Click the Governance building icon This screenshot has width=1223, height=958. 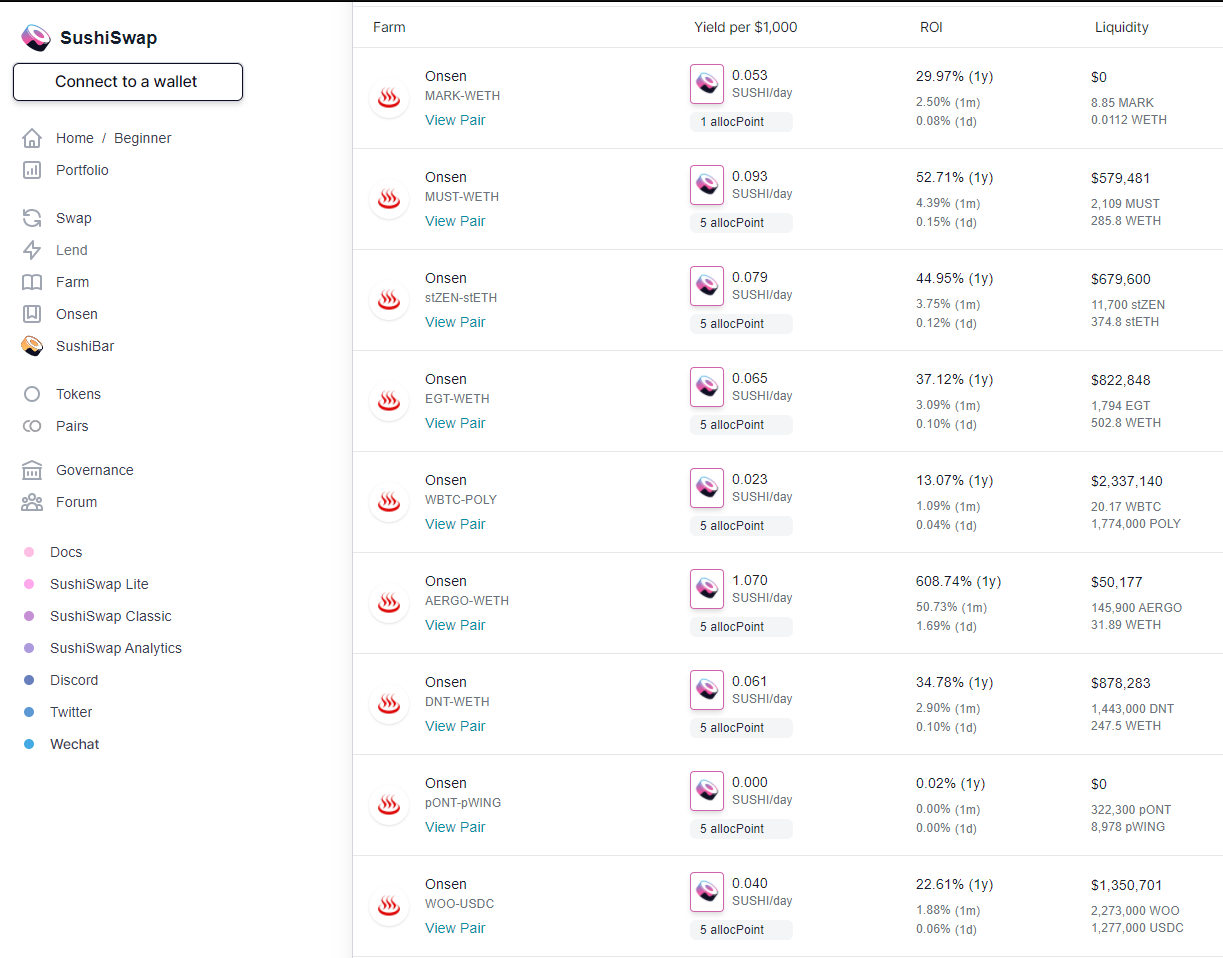pos(32,470)
